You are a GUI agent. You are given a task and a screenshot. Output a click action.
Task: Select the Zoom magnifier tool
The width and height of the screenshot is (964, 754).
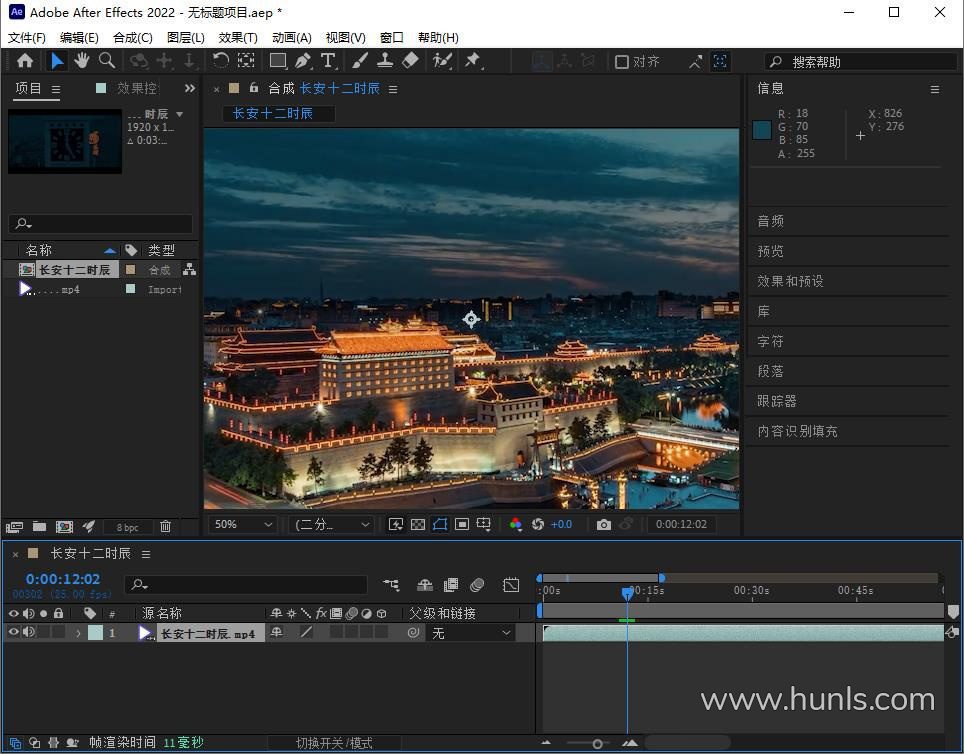(x=107, y=61)
